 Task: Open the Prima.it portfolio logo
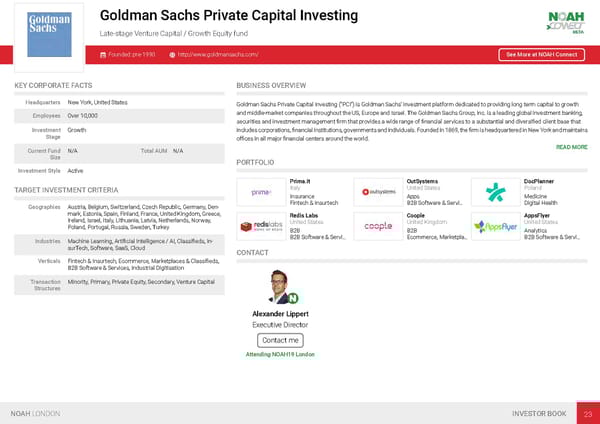click(x=261, y=192)
